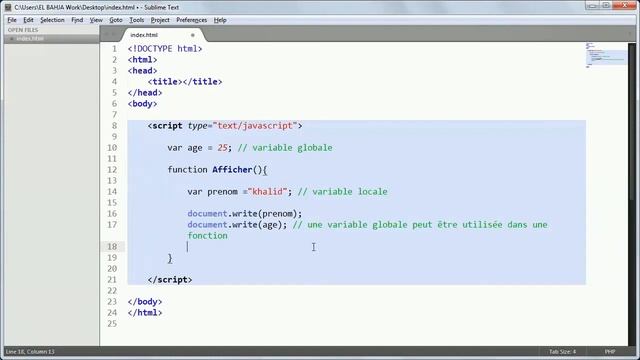
Task: Click the minimap code preview
Action: [606, 55]
